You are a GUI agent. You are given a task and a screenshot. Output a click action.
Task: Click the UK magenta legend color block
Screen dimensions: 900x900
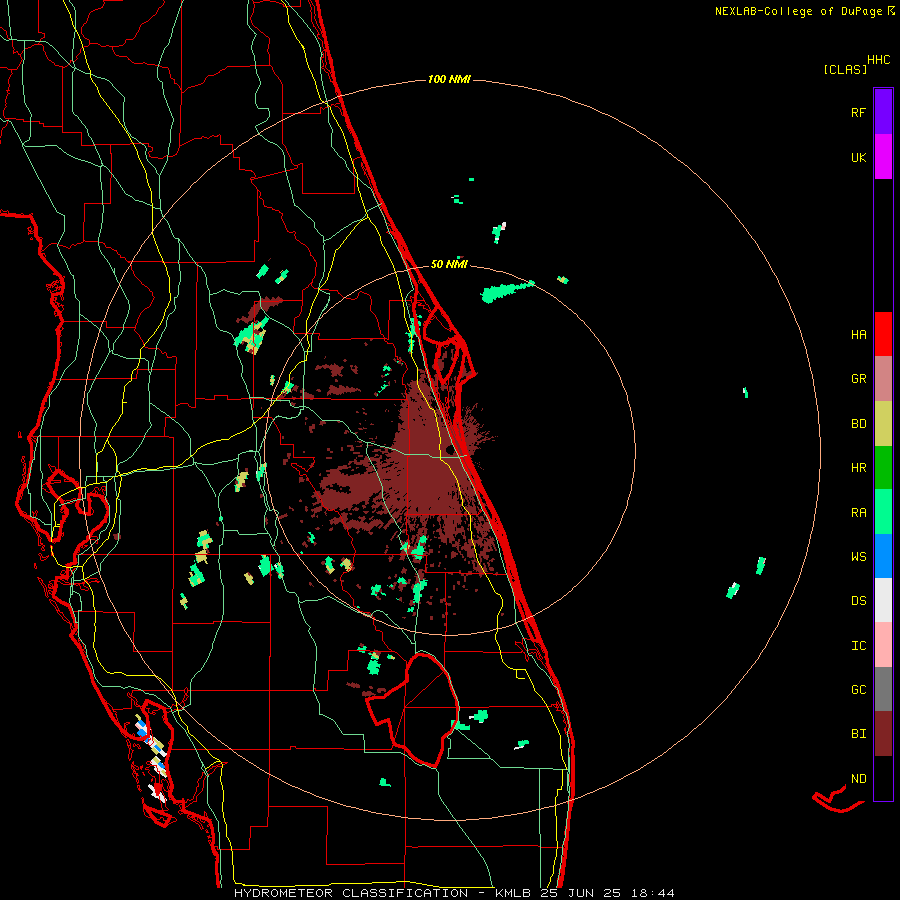(883, 157)
